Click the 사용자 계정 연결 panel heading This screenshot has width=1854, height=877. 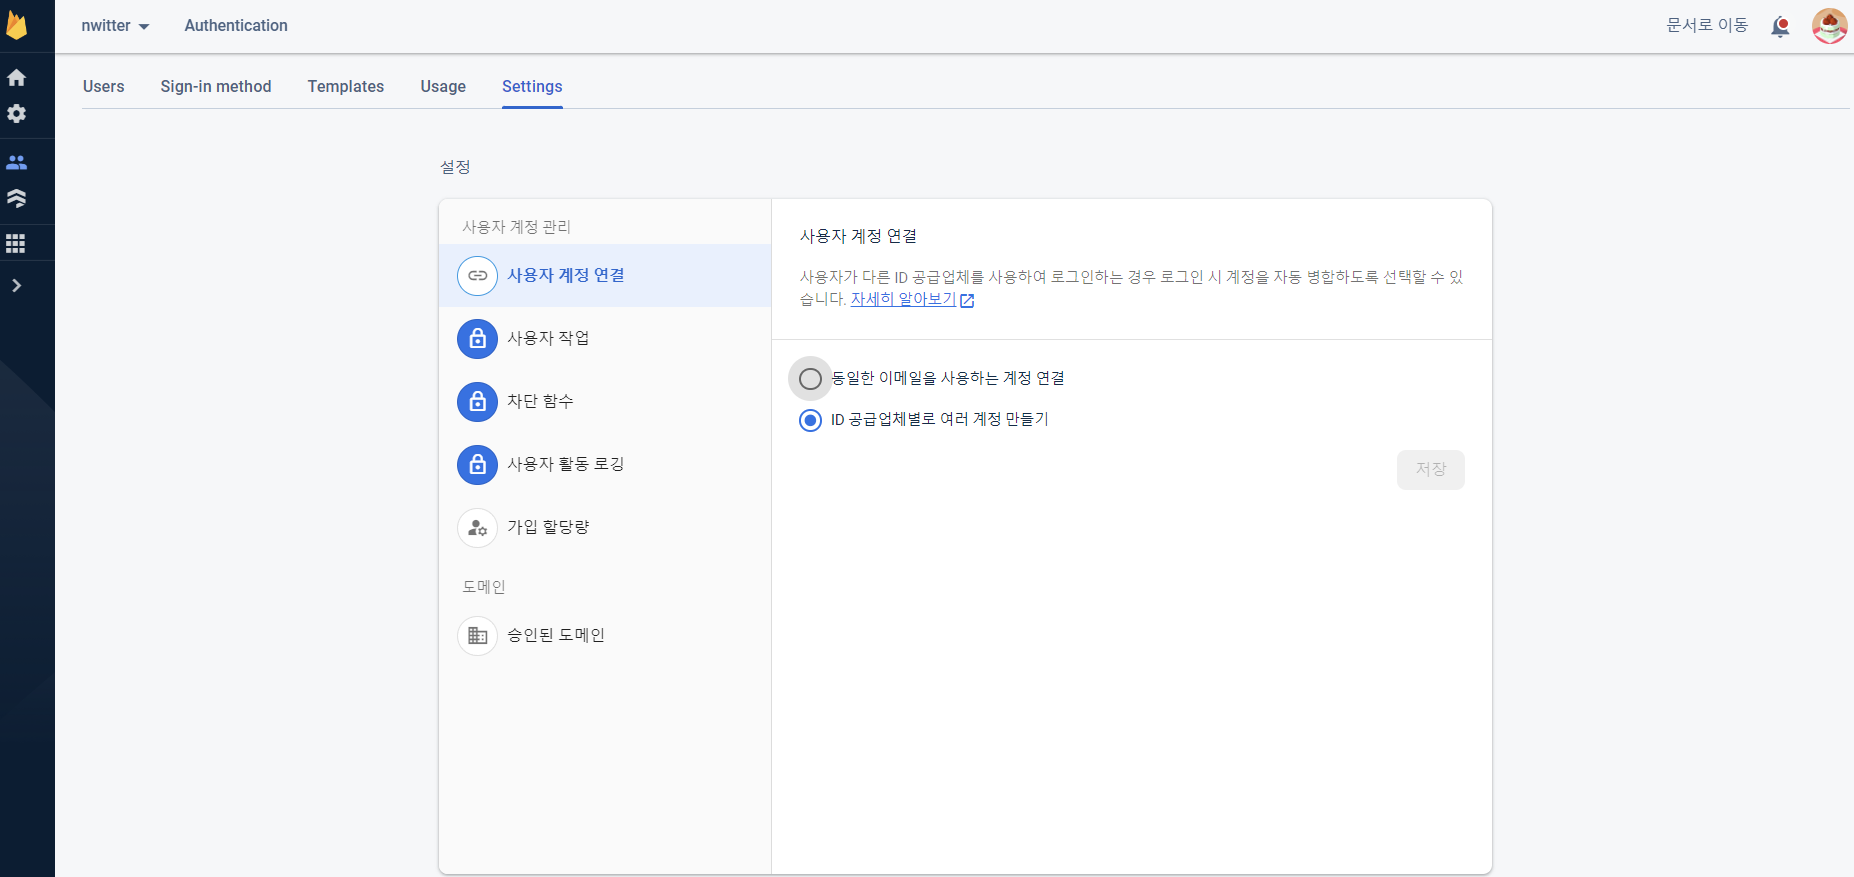859,236
